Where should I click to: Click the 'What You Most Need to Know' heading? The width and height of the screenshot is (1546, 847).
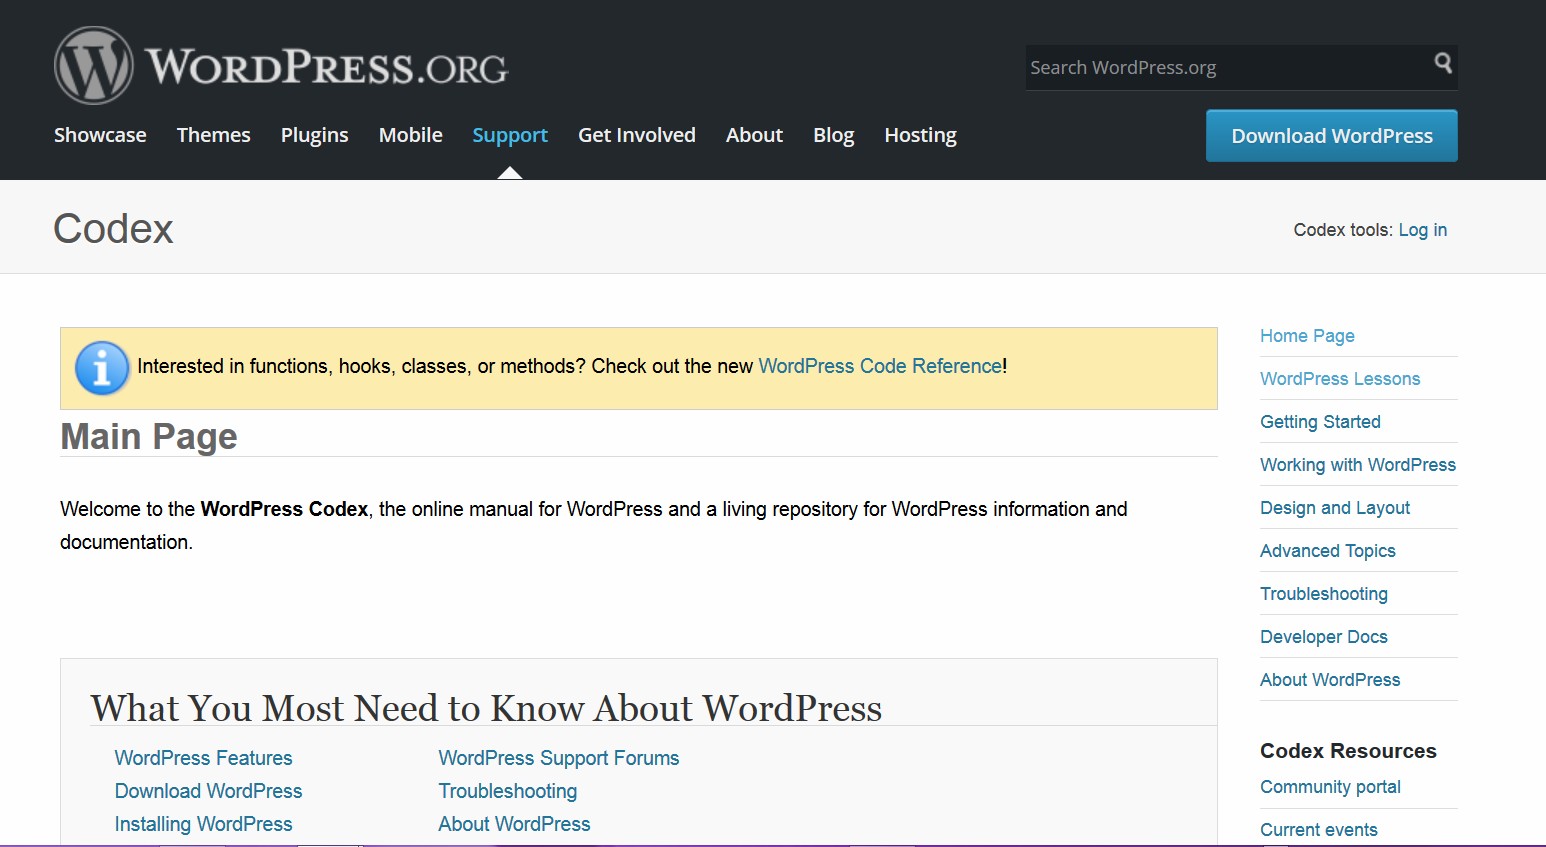tap(486, 708)
